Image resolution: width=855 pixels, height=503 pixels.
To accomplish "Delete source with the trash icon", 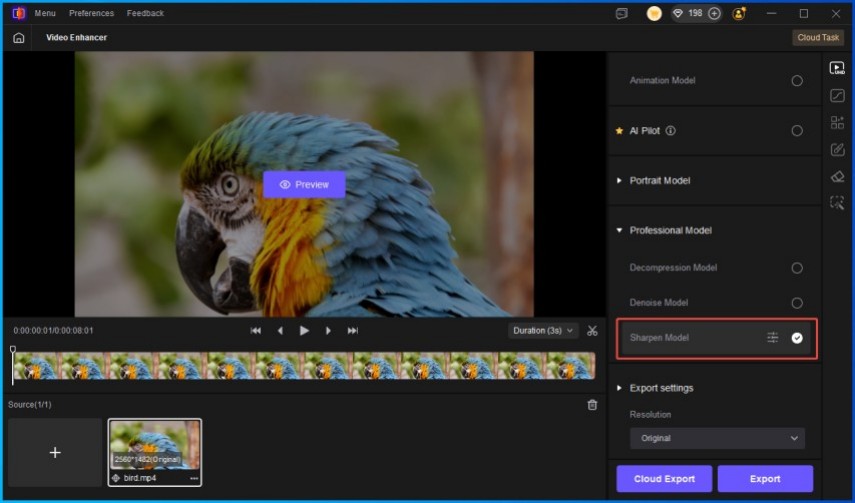I will tap(592, 405).
